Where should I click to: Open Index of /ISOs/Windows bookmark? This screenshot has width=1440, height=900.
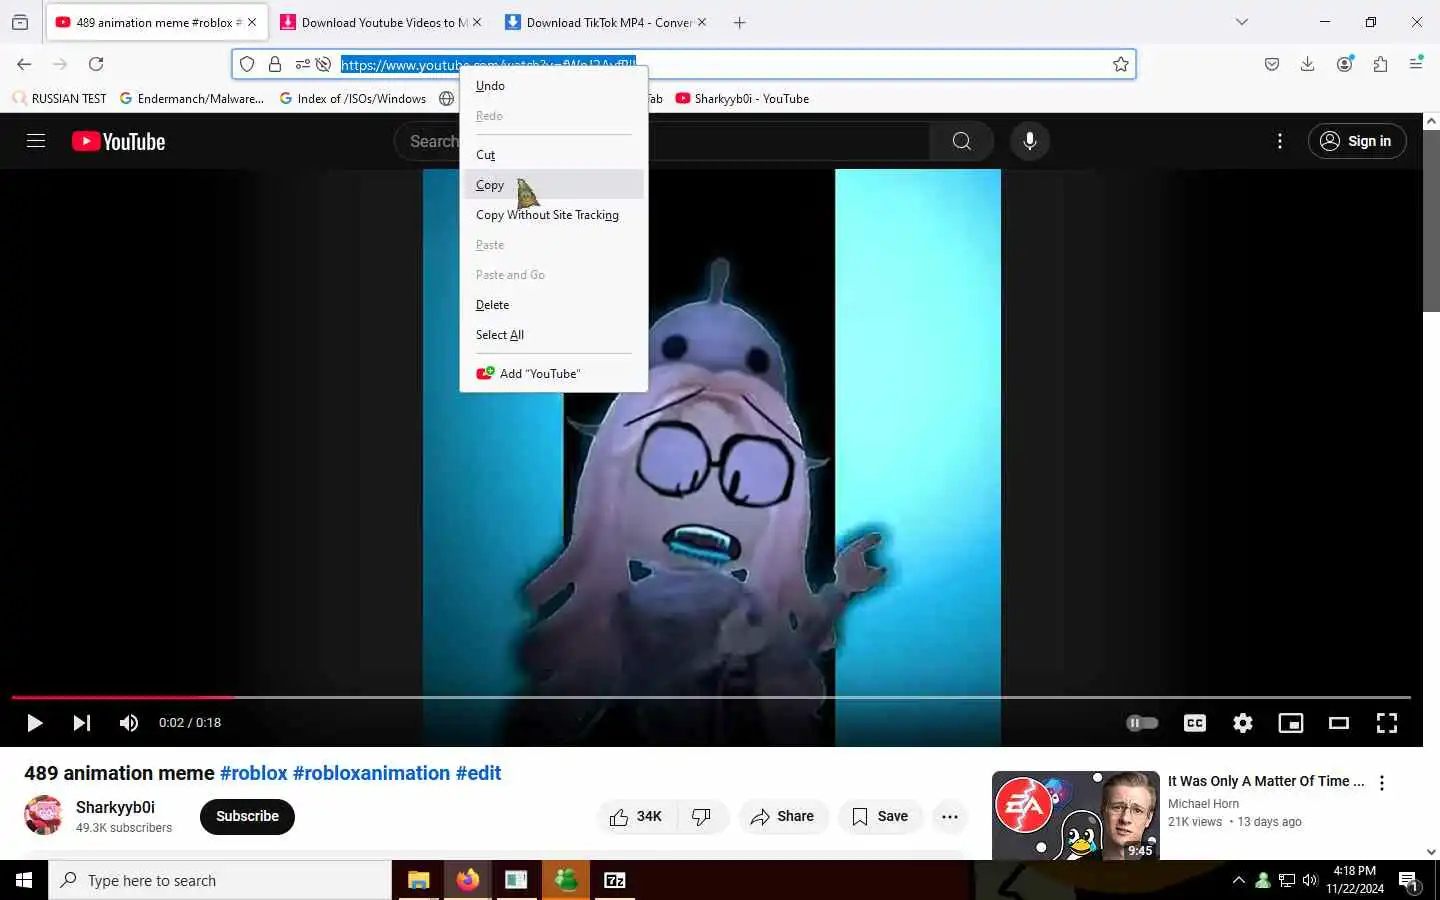click(353, 99)
